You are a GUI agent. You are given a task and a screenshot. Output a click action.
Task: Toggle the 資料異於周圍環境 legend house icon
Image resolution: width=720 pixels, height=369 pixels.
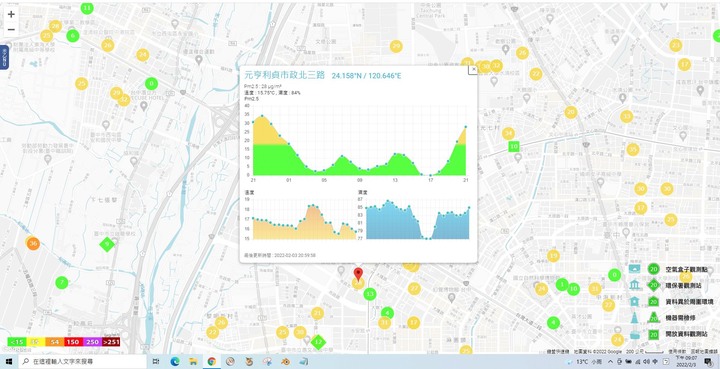653,302
